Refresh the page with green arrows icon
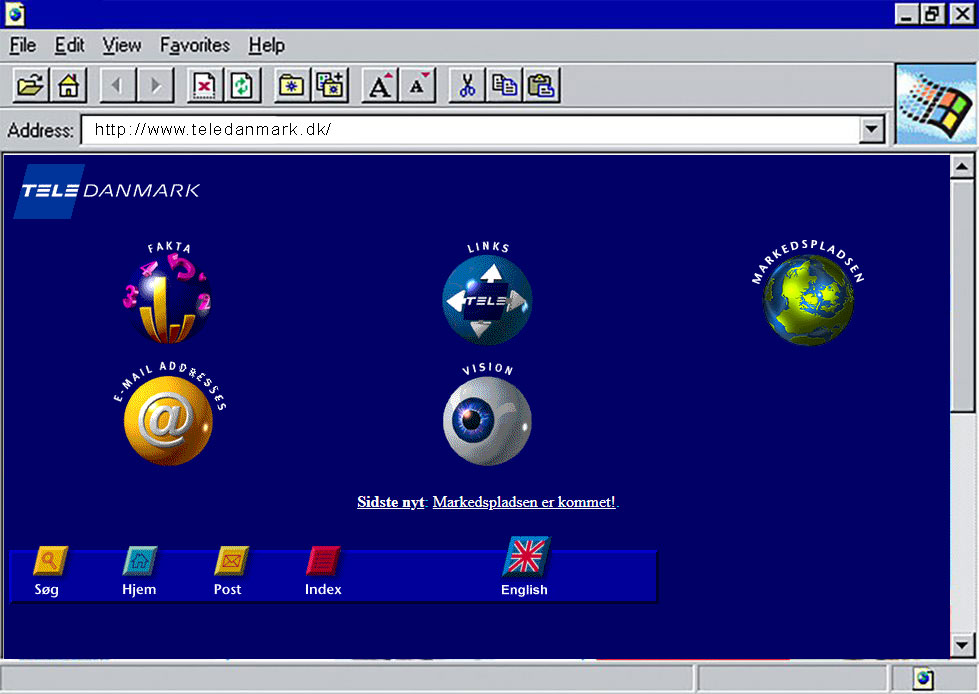 click(x=242, y=85)
